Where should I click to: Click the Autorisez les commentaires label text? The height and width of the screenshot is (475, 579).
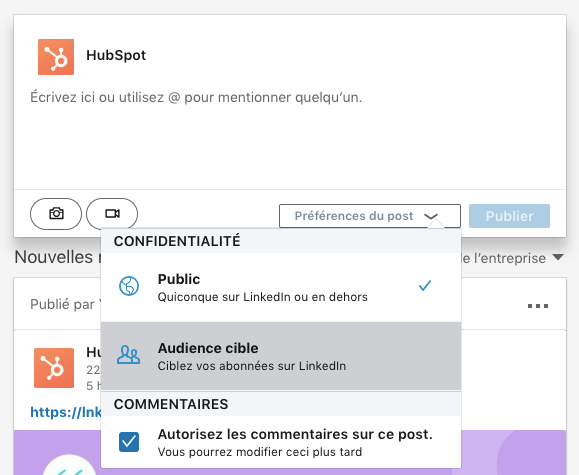[x=295, y=434]
